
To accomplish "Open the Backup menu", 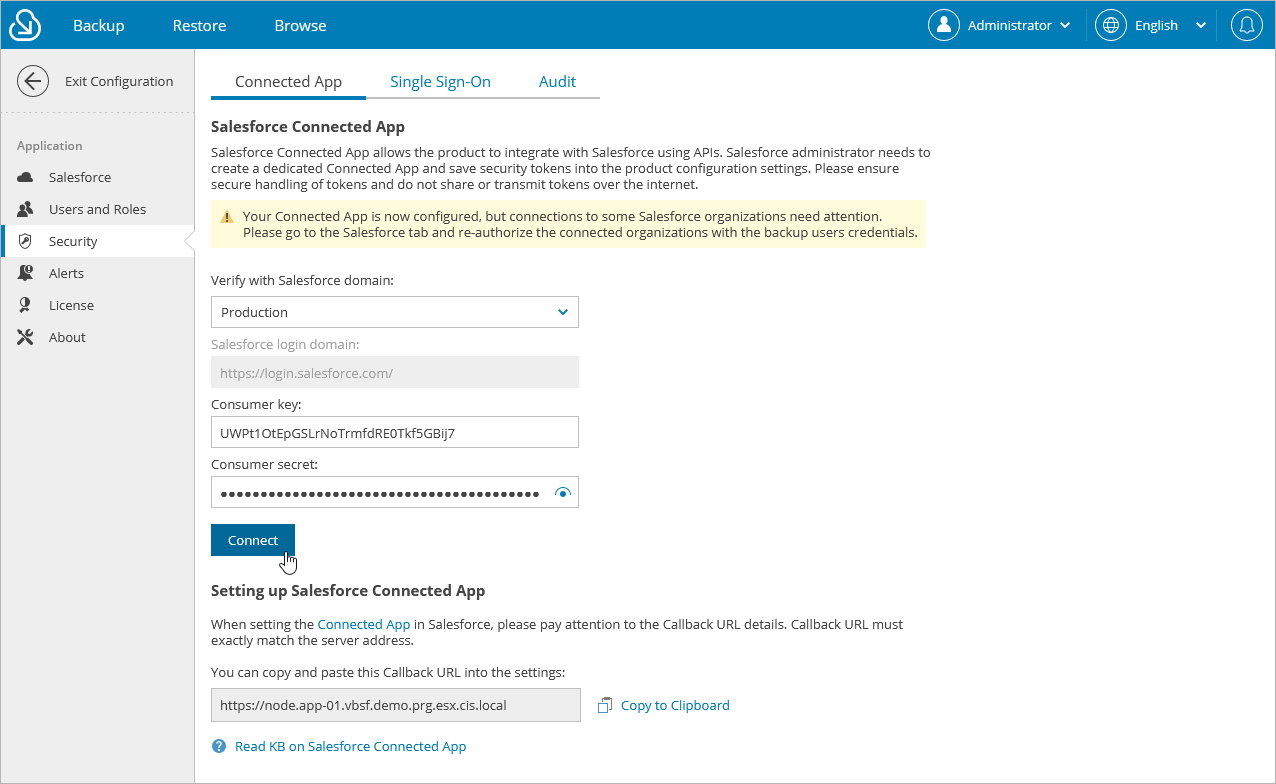I will [x=98, y=25].
